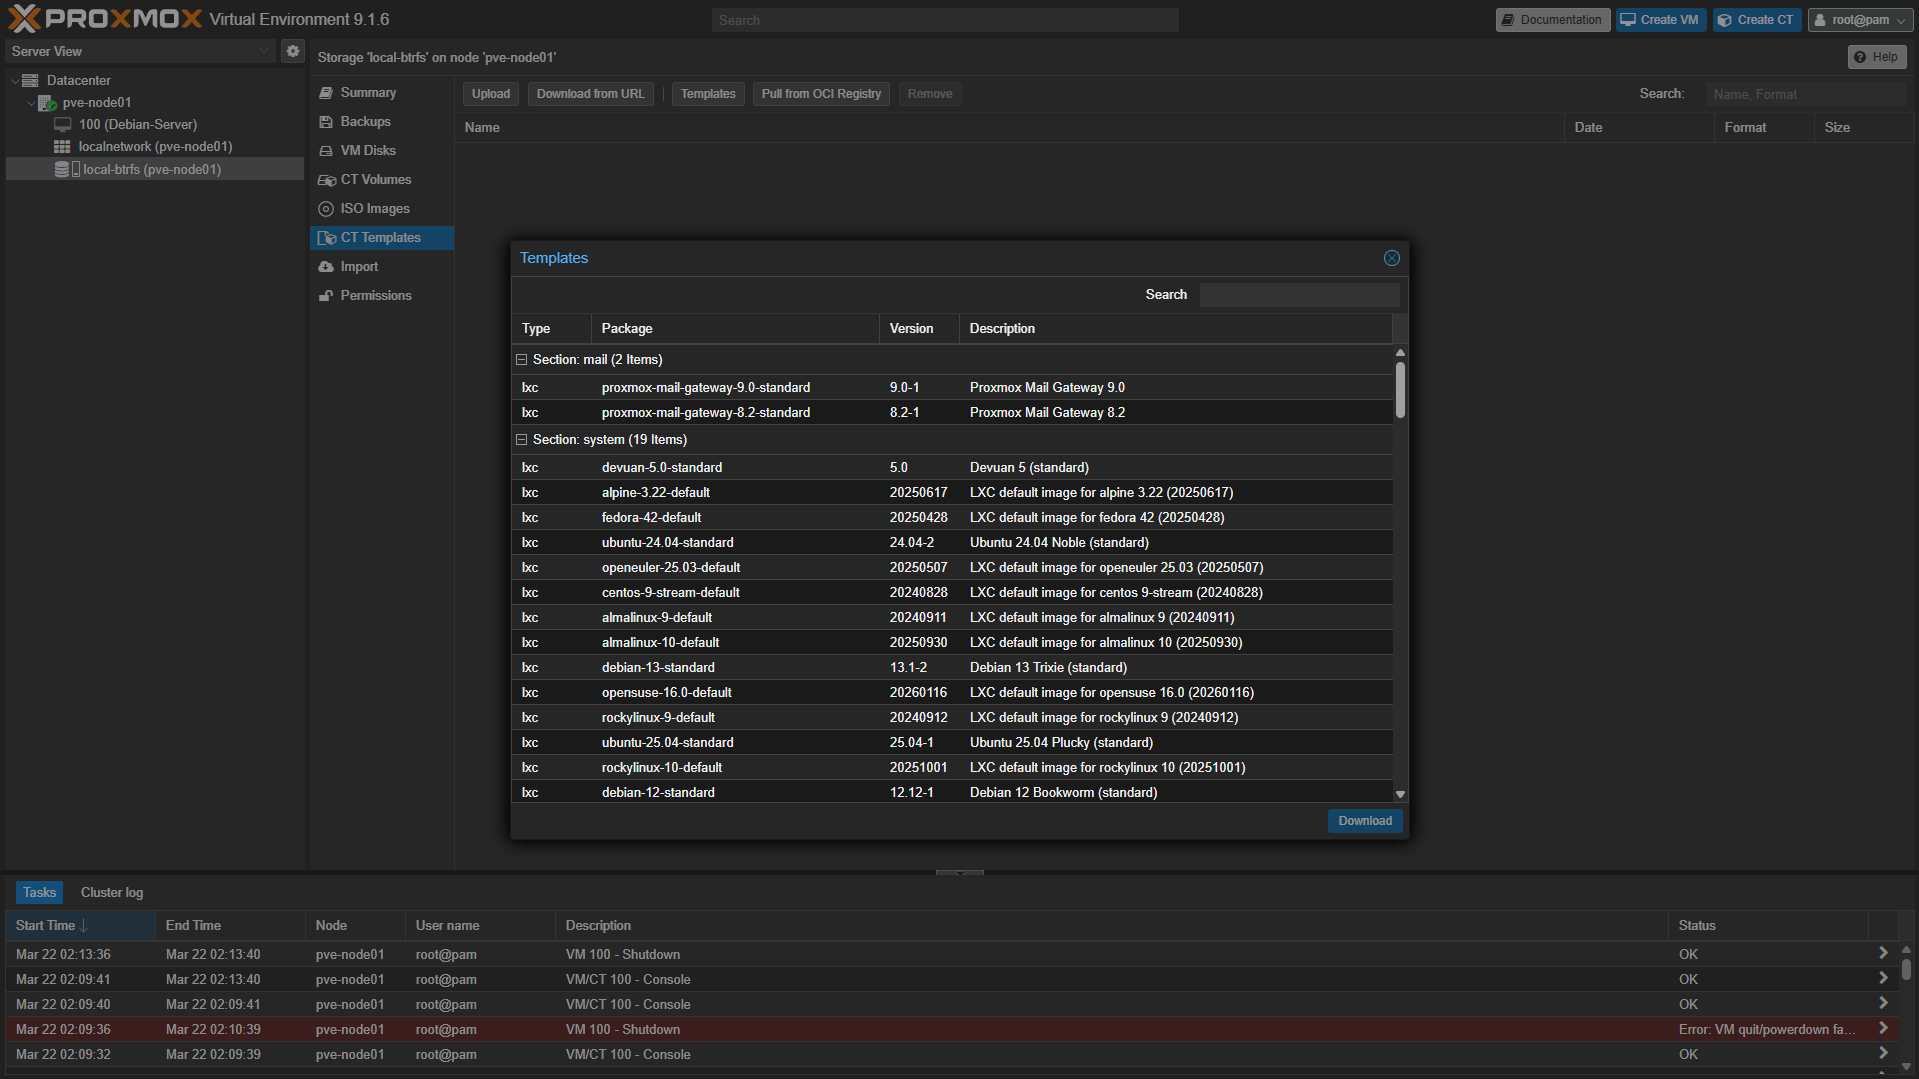
Task: Collapse the Section: system group
Action: click(x=521, y=440)
